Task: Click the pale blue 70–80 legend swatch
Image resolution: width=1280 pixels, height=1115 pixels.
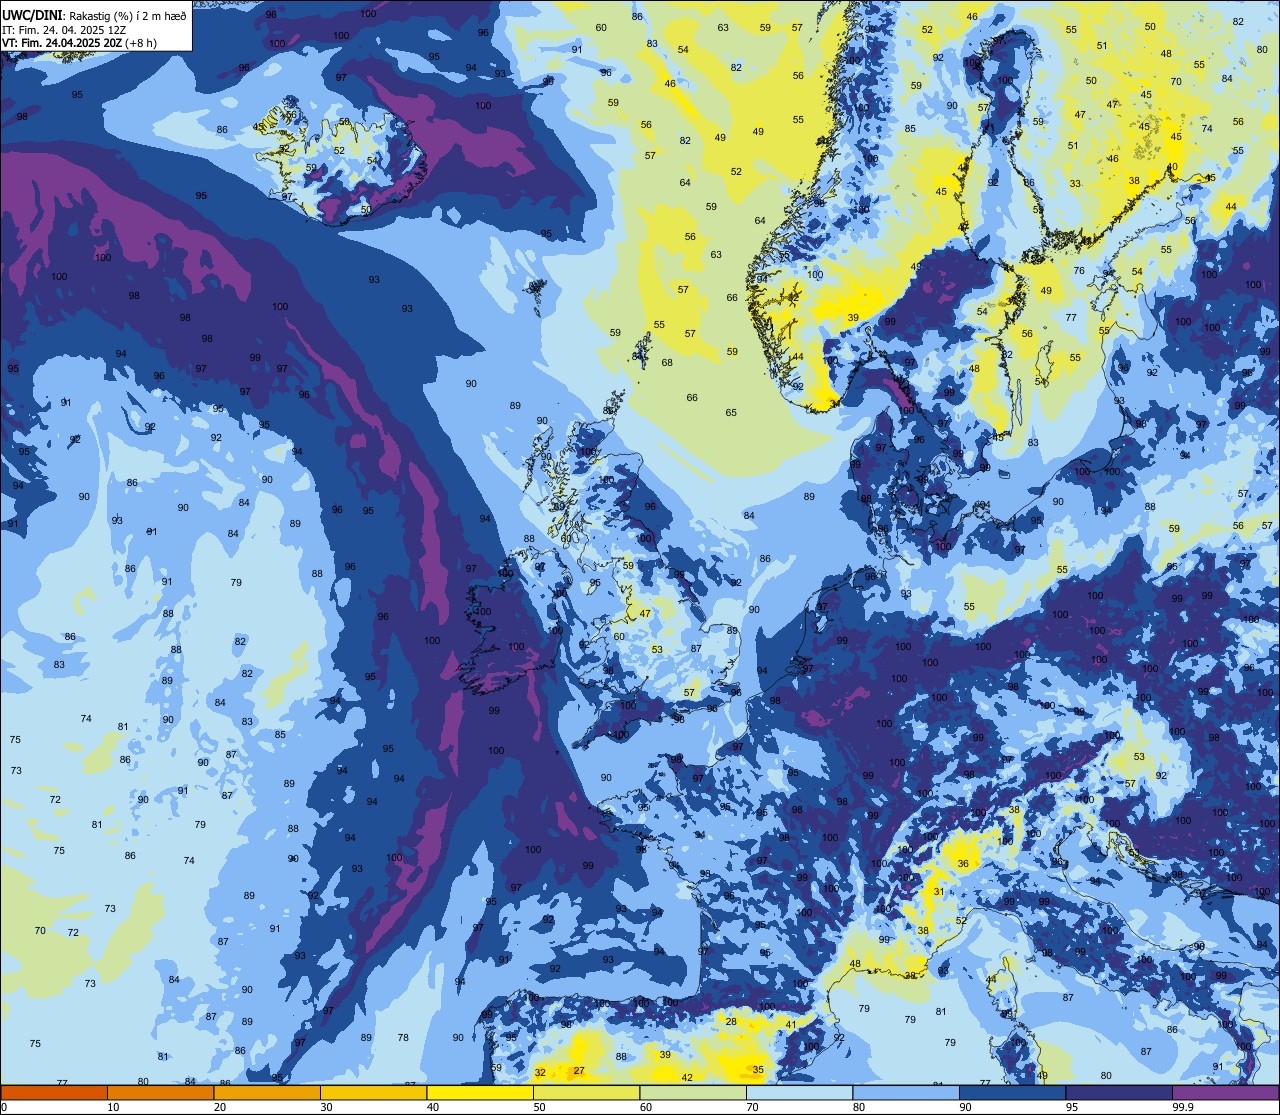Action: coord(799,1092)
